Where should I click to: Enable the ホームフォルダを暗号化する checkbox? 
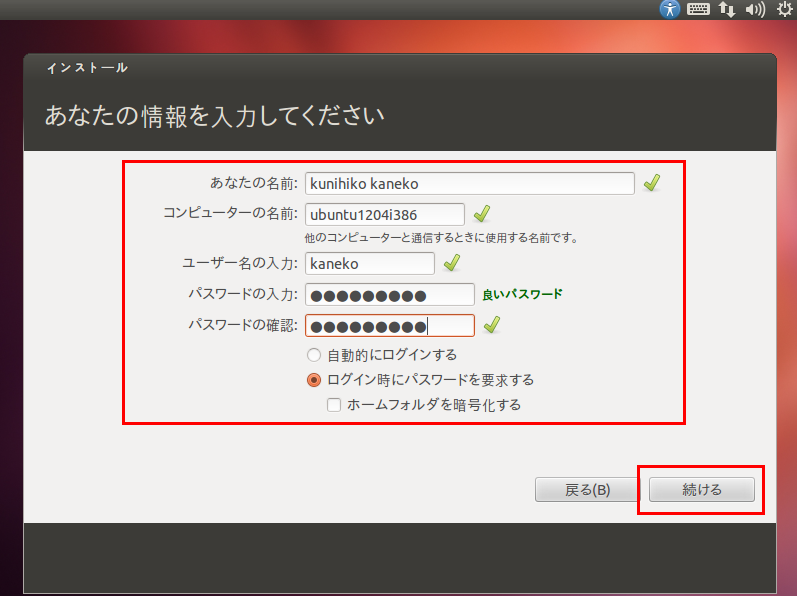[334, 405]
